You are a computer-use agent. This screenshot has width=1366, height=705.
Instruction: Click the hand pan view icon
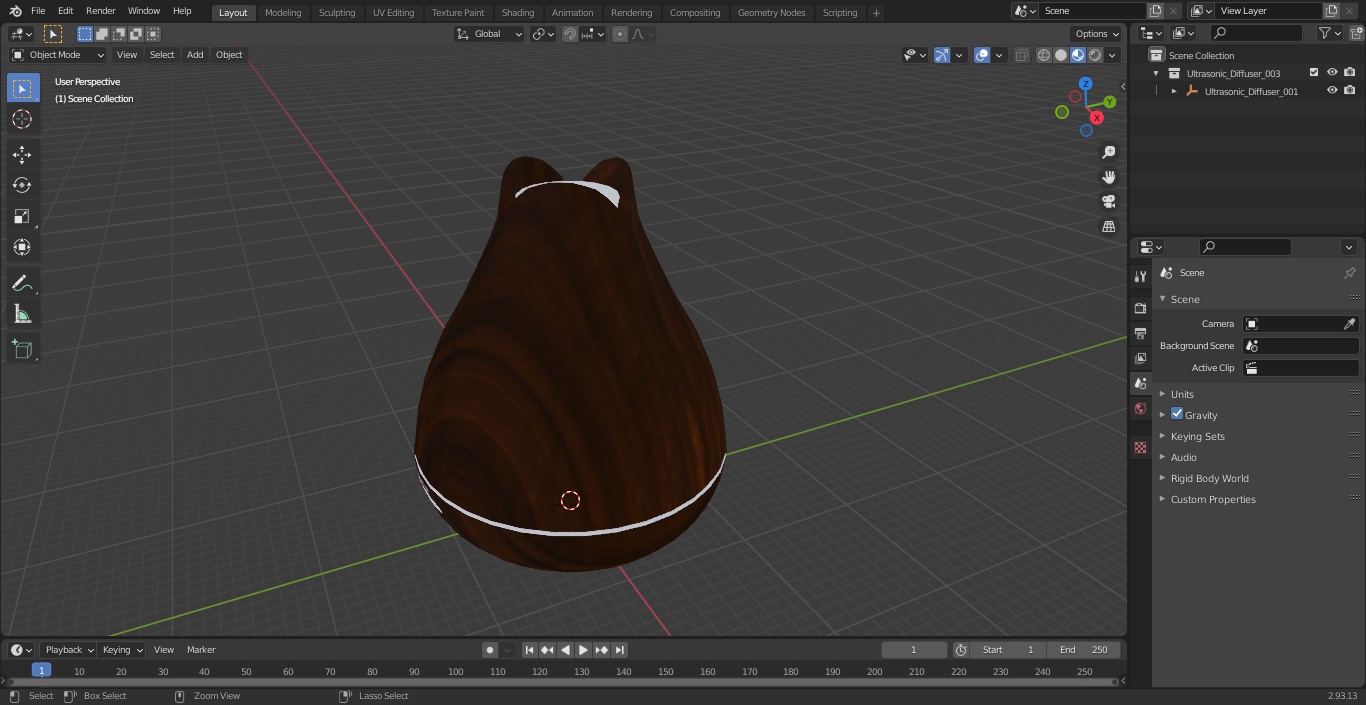coord(1108,177)
